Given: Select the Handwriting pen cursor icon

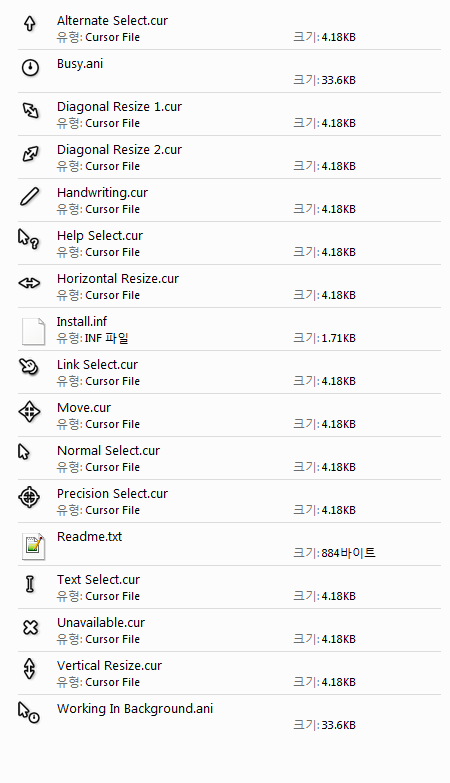Looking at the screenshot, I should 29,196.
